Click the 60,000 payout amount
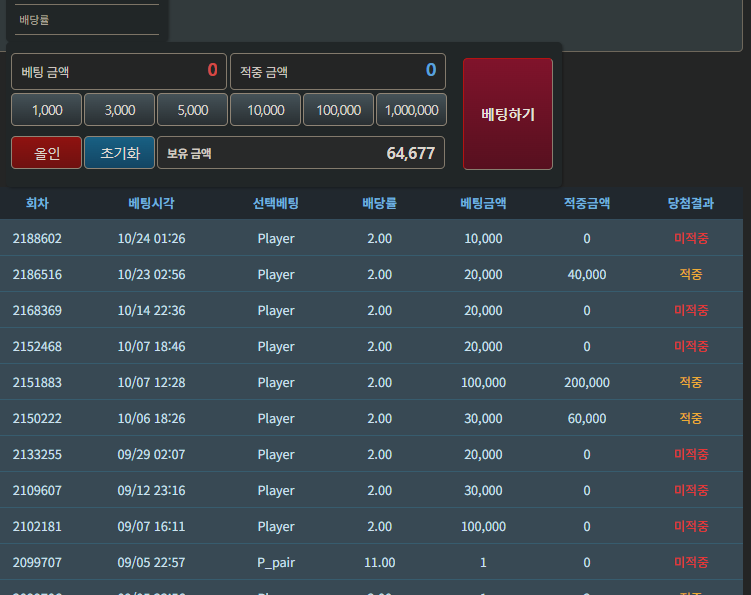This screenshot has height=595, width=751. (x=587, y=418)
